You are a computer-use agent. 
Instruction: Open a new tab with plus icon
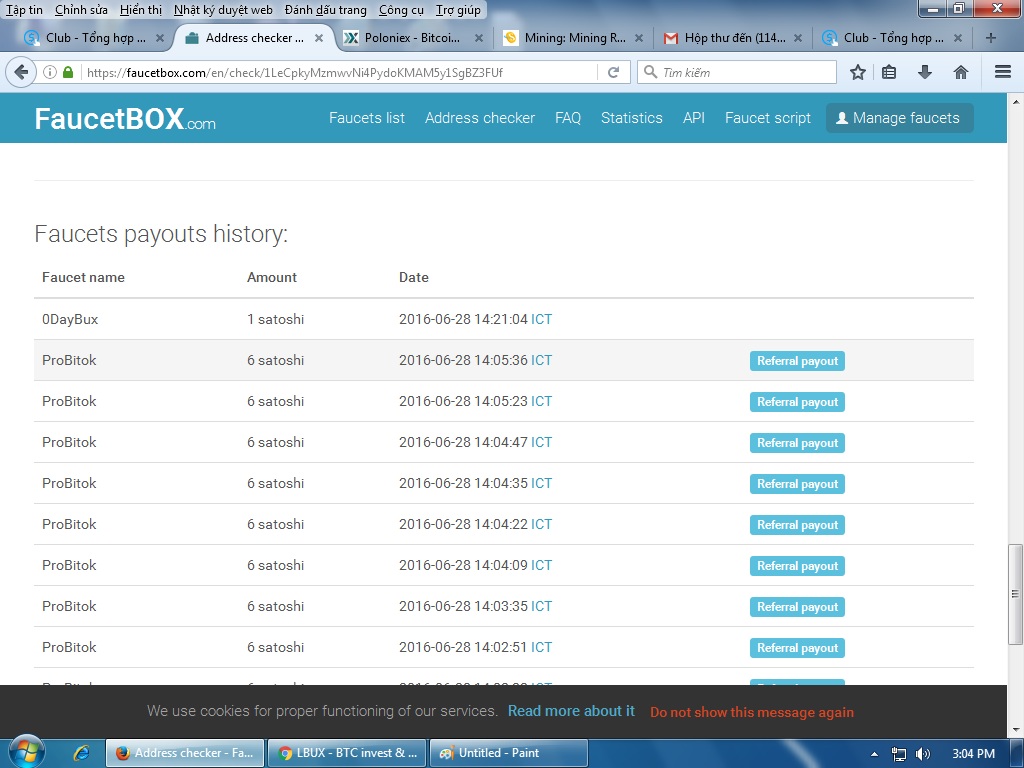tap(990, 38)
